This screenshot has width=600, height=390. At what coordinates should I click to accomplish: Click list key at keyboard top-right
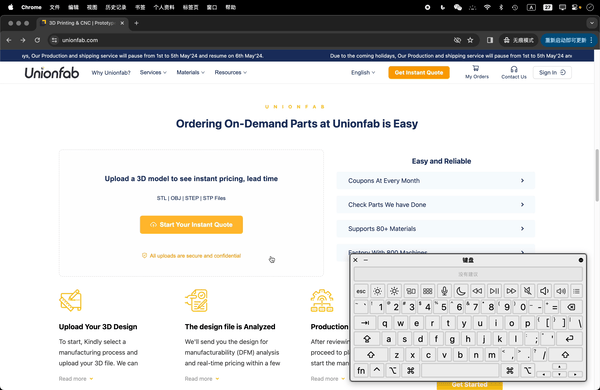pos(576,291)
